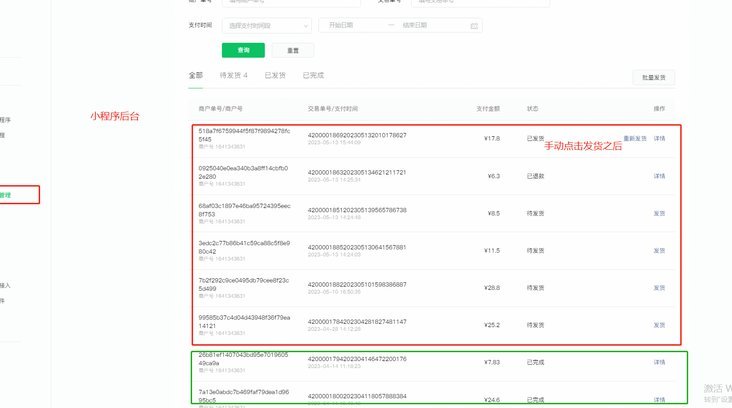The height and width of the screenshot is (408, 732).
Task: Click the 支付时间 field label
Action: point(200,25)
